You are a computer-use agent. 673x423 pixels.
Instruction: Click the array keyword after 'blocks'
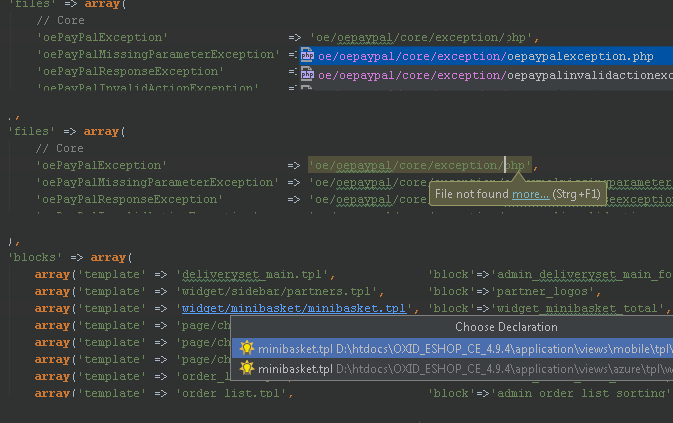pos(108,257)
